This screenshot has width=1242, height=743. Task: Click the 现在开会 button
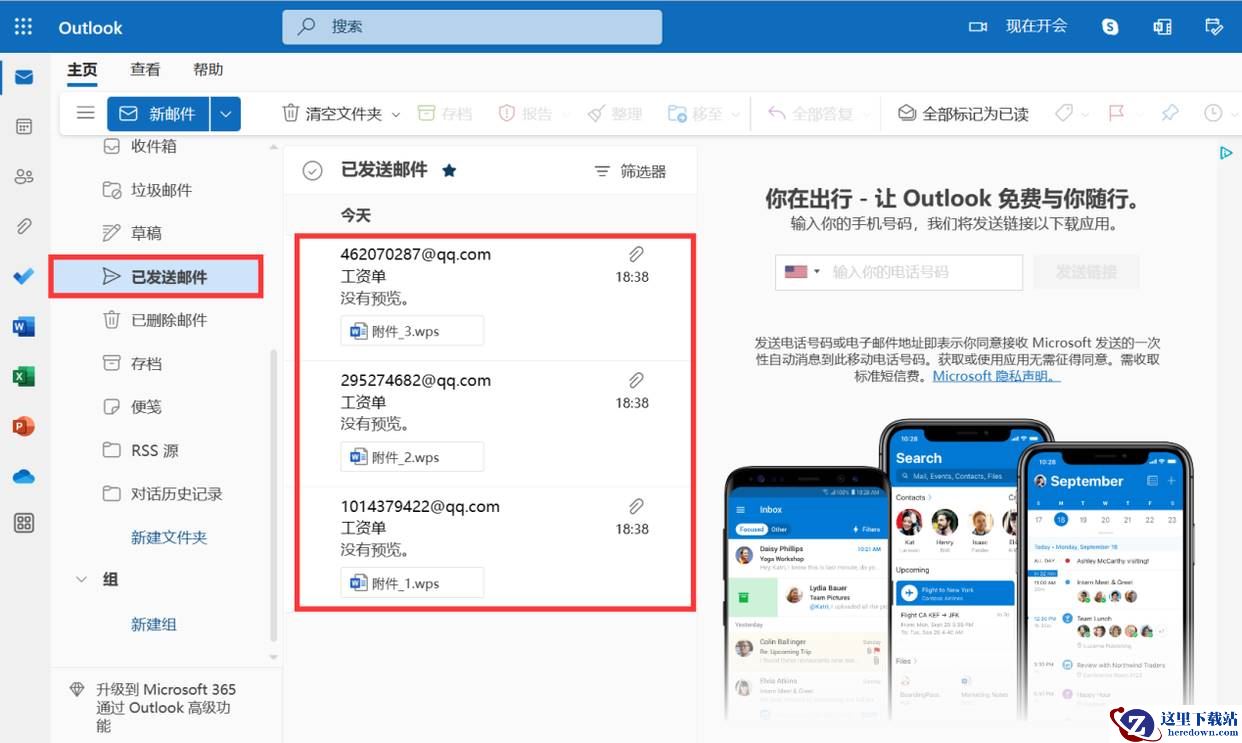tap(1019, 27)
